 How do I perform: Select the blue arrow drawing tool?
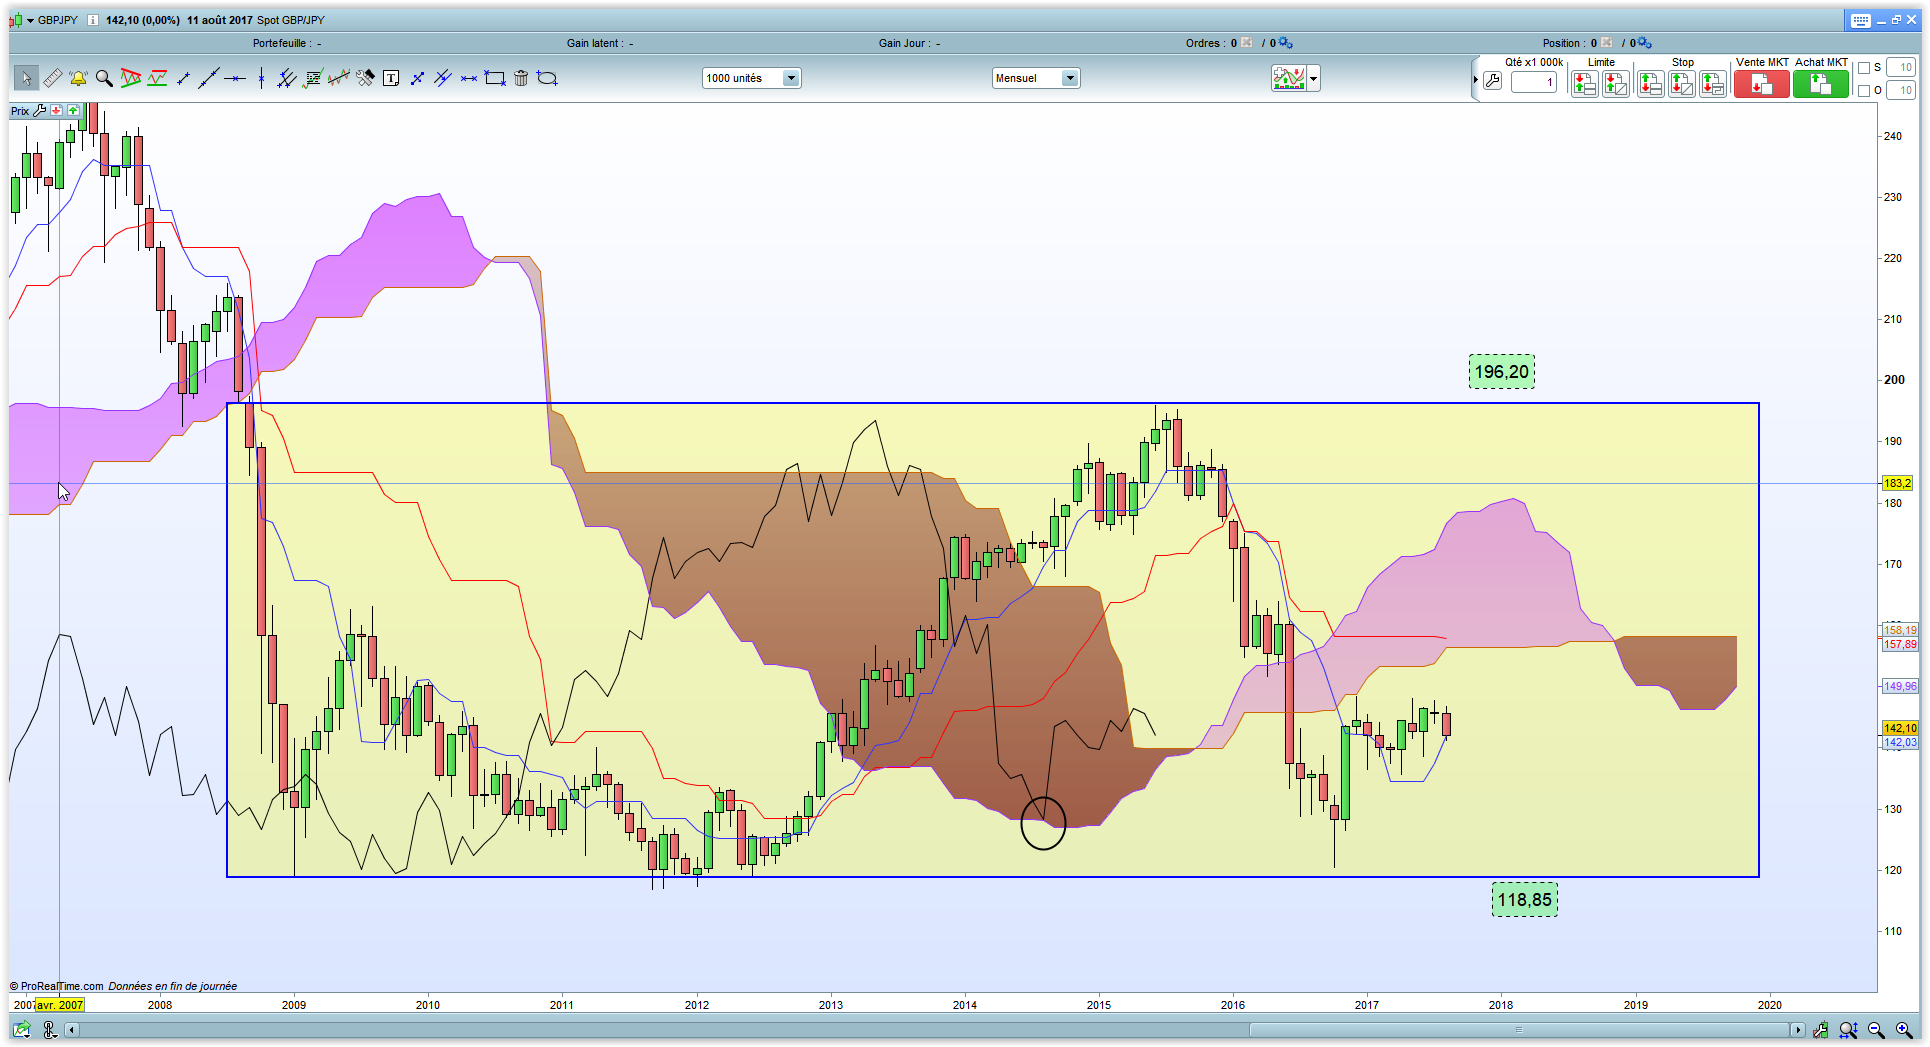417,78
